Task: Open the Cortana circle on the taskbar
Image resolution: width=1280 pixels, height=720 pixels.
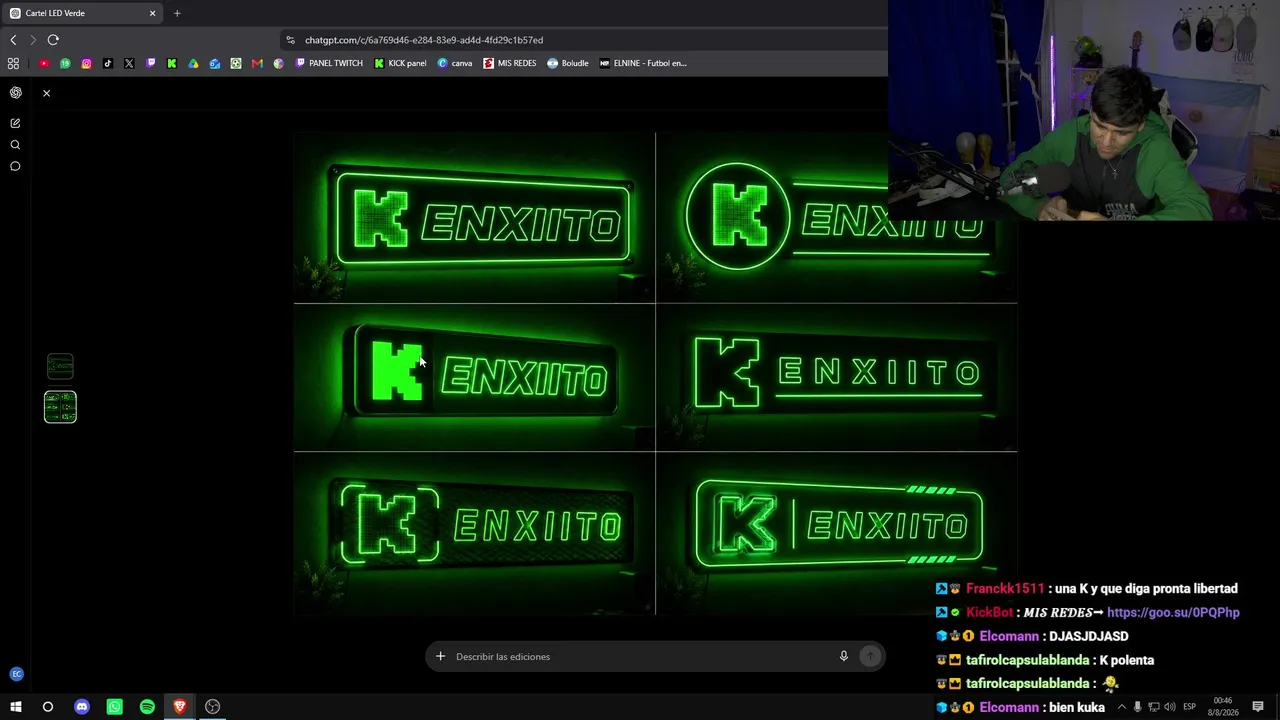Action: [47, 707]
